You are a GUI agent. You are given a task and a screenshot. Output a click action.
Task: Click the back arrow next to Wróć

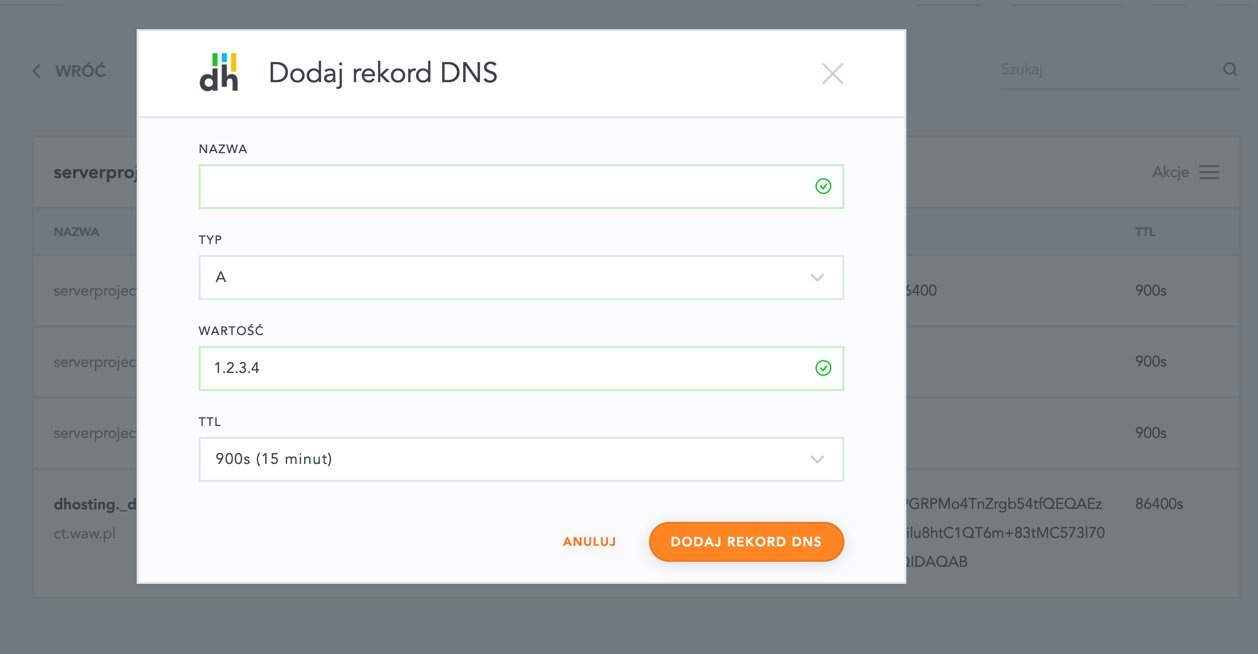(37, 71)
